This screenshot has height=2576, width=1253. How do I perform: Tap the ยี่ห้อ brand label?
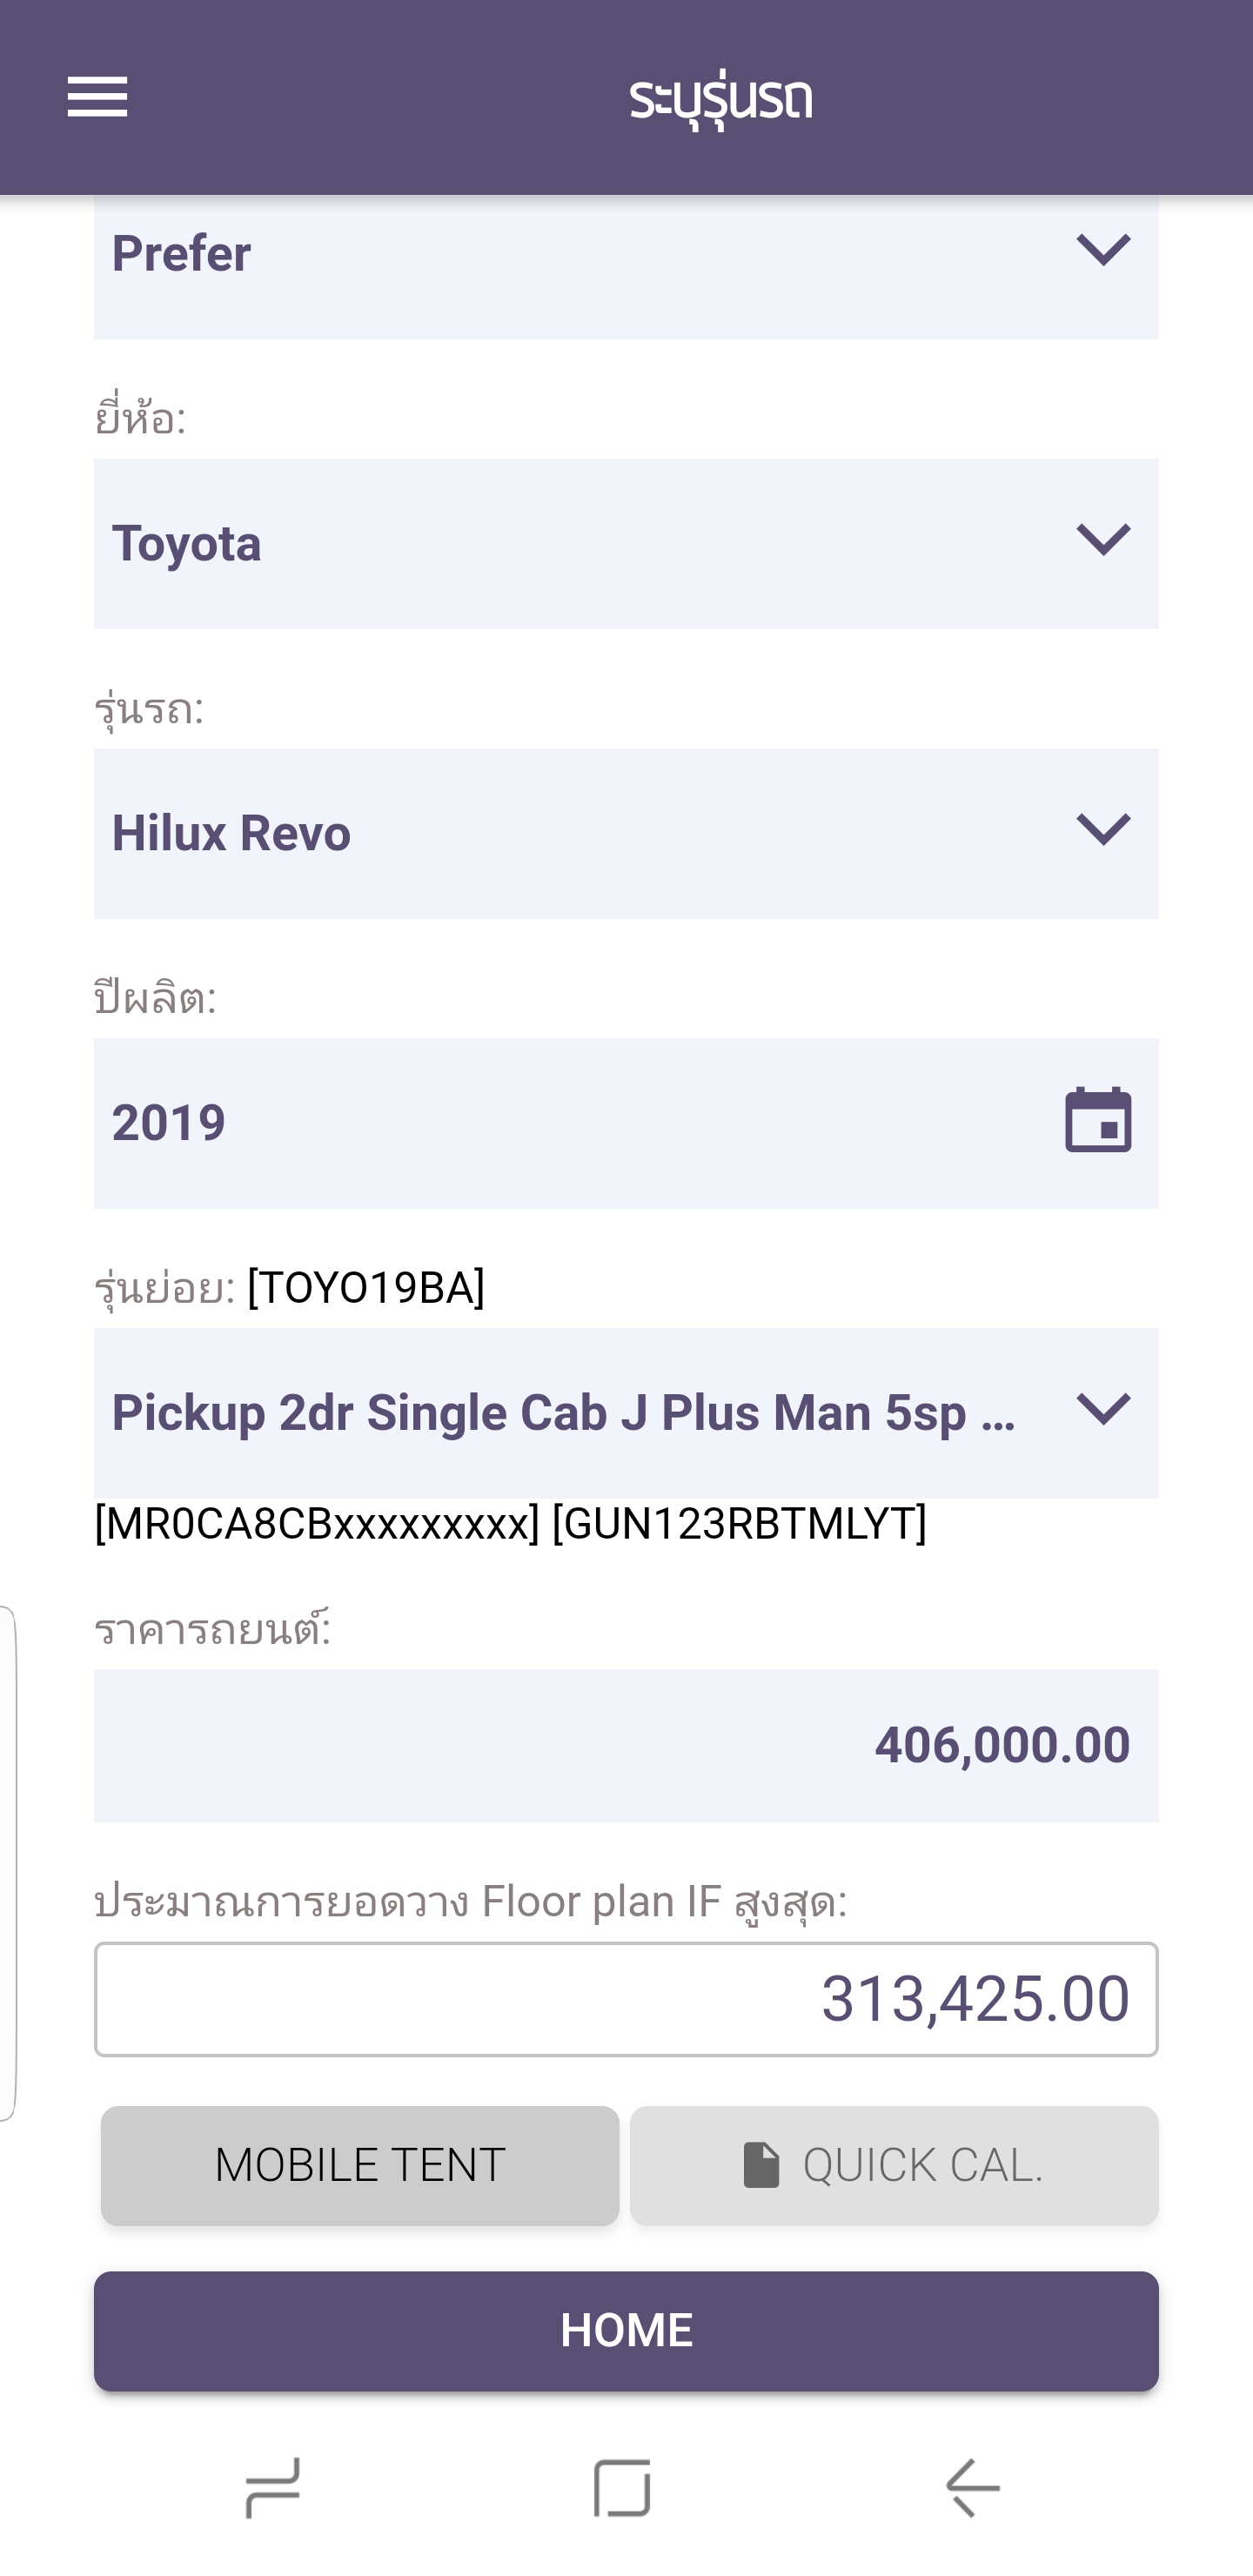(140, 418)
